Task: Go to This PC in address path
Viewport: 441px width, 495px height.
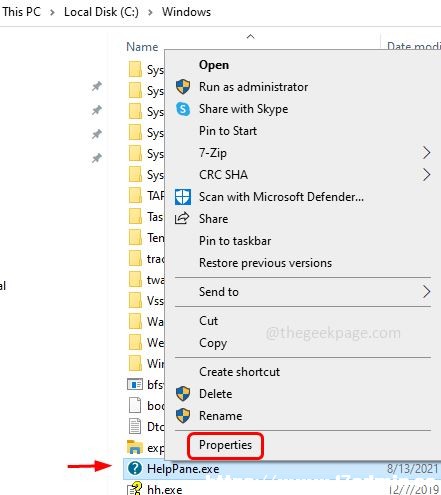Action: coord(22,12)
